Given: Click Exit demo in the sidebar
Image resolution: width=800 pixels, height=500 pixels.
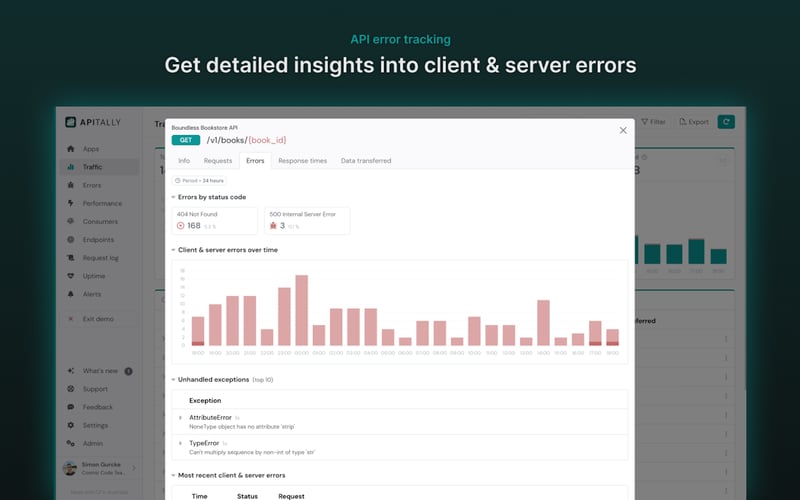Looking at the screenshot, I should tap(98, 319).
